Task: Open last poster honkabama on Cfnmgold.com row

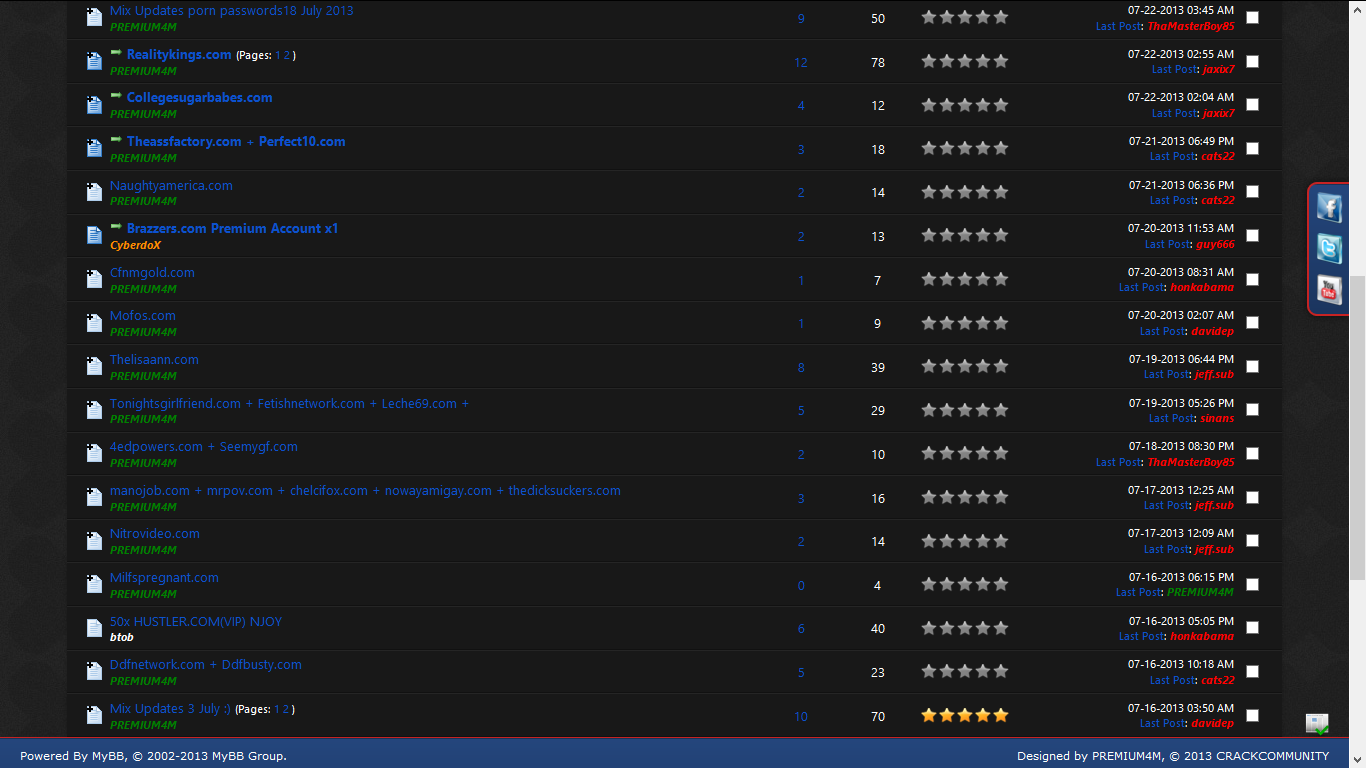Action: pos(1202,287)
